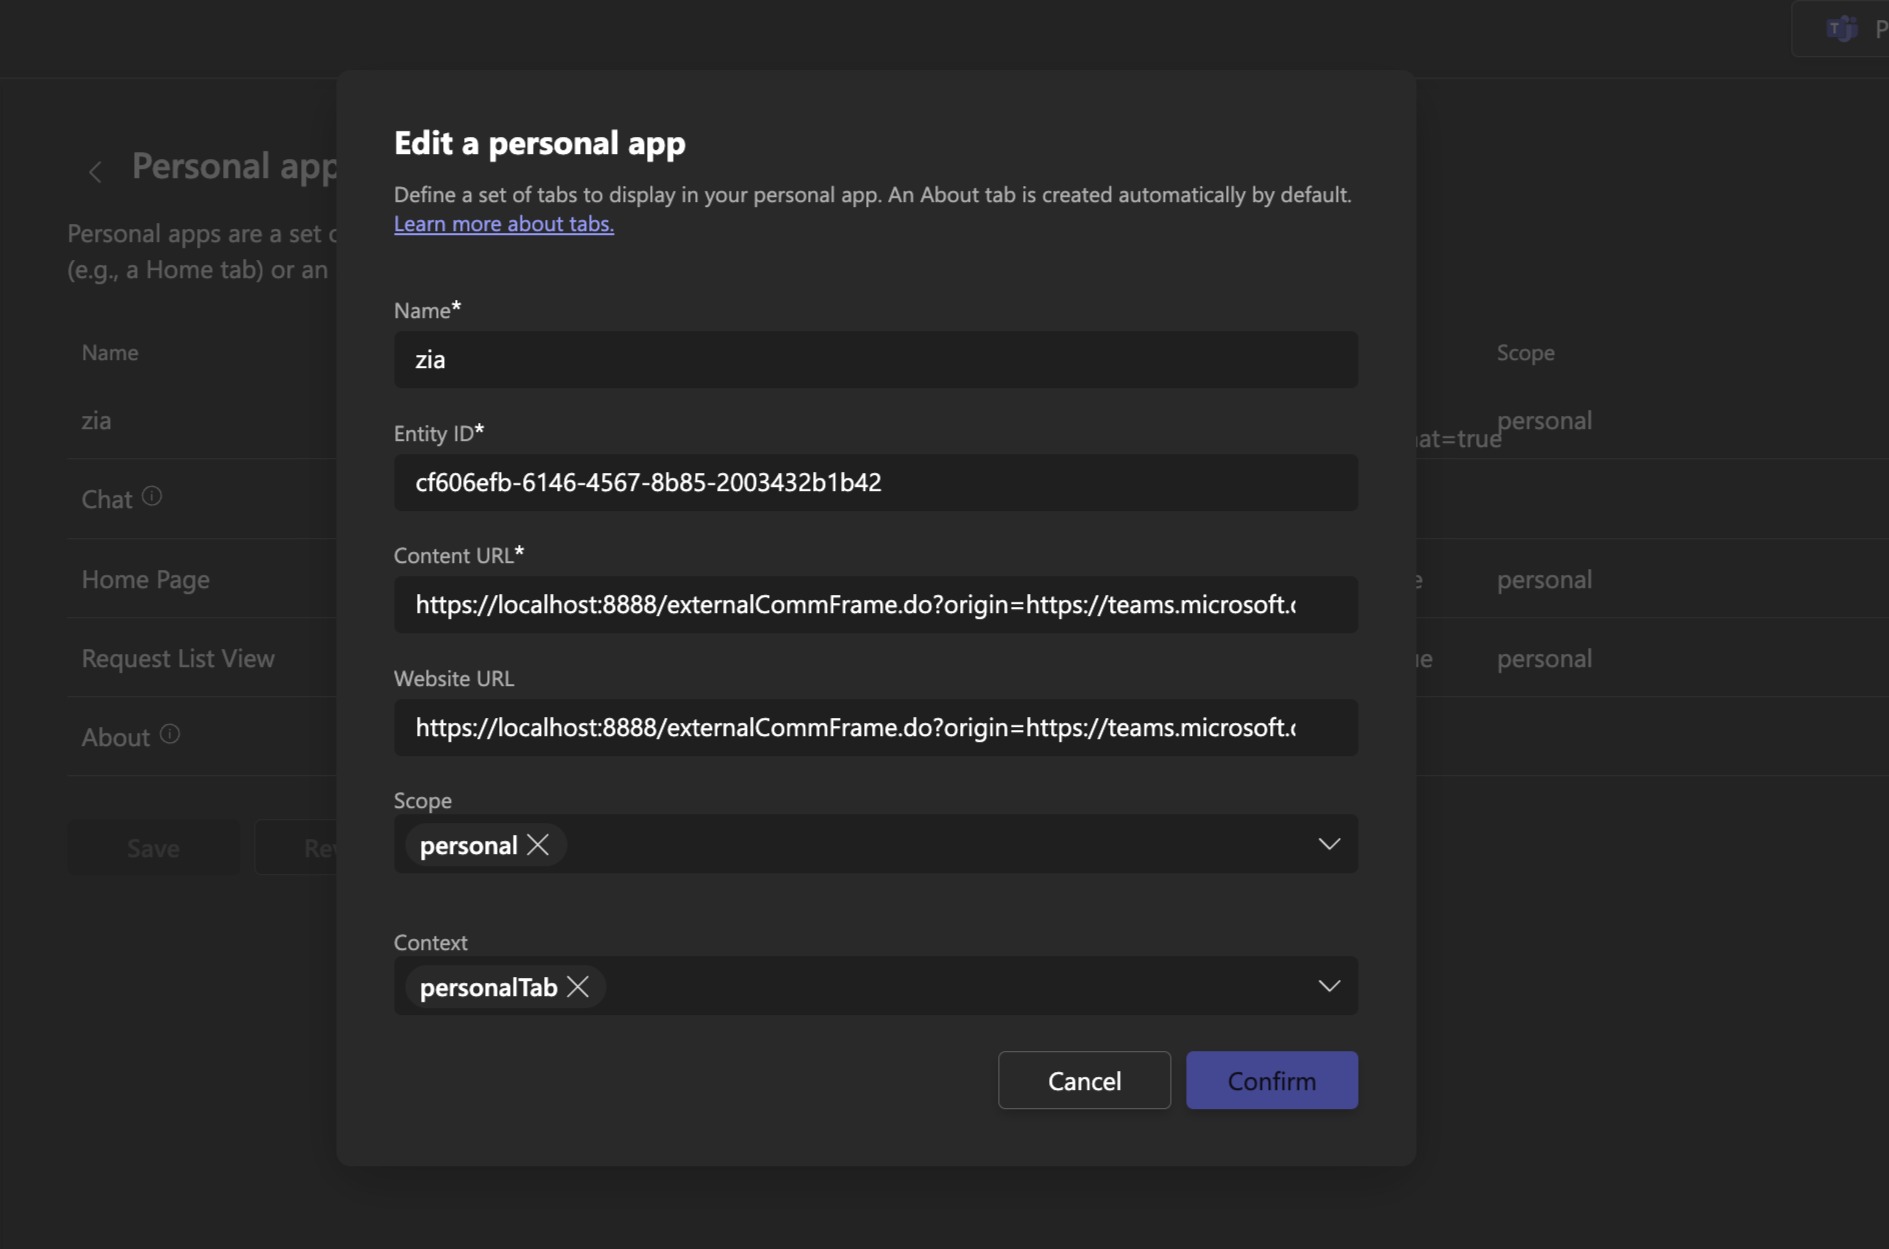Remove the personalTab context tag
The image size is (1889, 1249).
[578, 987]
